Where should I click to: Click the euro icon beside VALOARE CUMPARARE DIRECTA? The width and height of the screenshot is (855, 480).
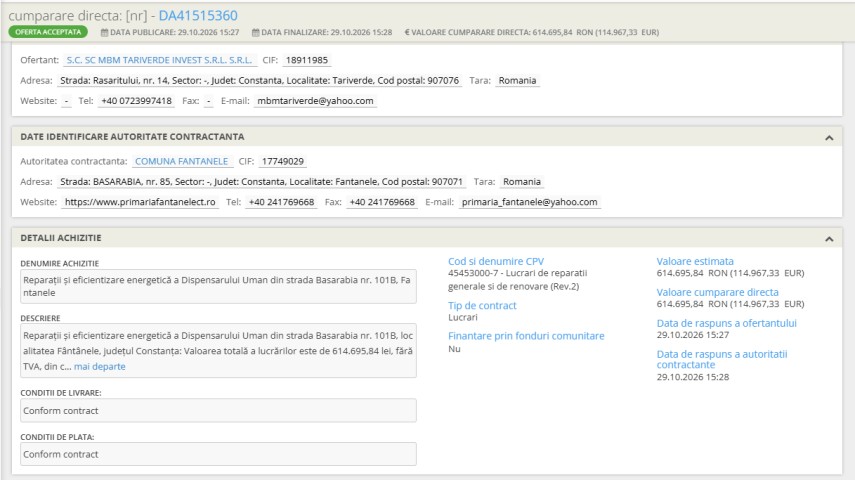coord(407,32)
